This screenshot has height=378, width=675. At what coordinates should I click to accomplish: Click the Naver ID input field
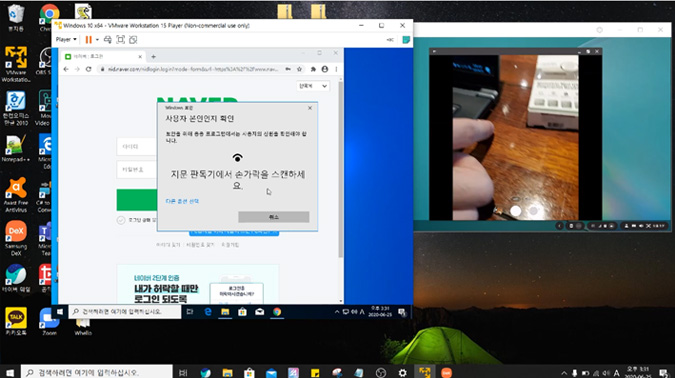(137, 147)
